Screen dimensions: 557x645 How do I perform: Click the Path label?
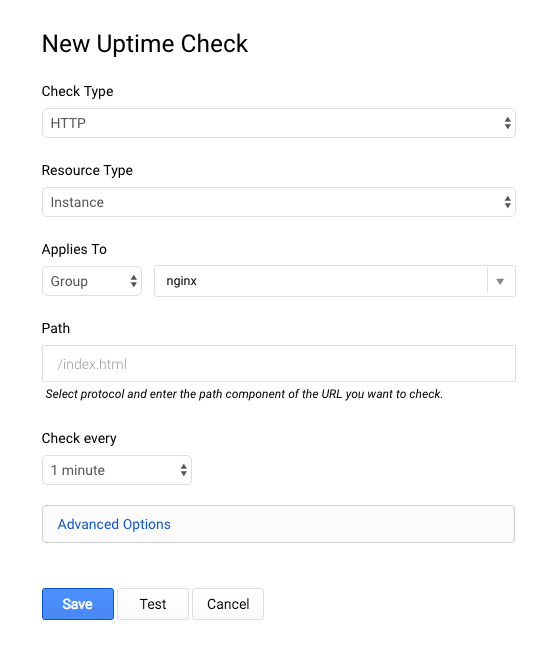pyautogui.click(x=56, y=328)
